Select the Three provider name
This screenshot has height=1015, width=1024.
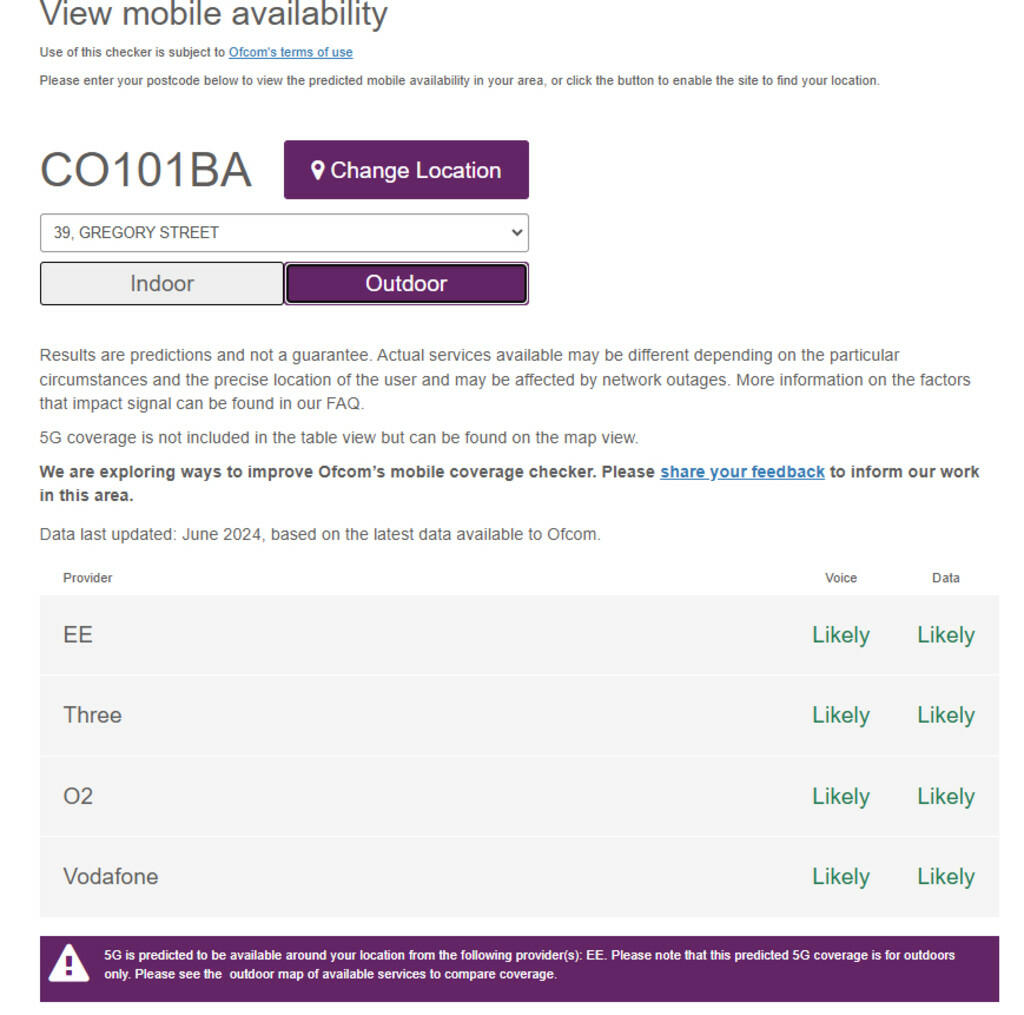92,715
